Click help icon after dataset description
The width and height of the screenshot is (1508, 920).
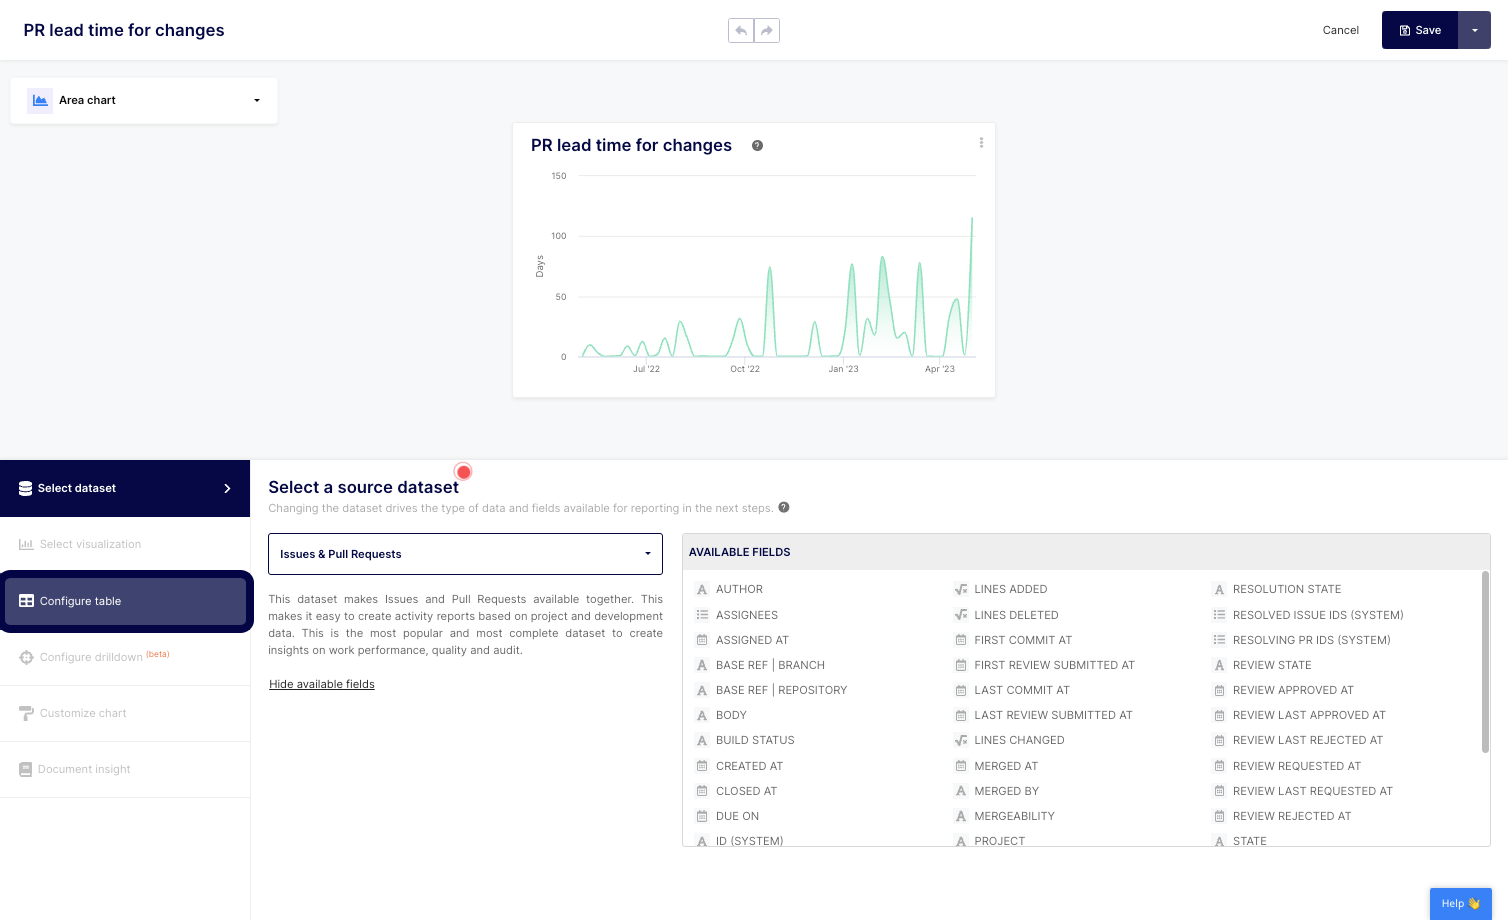(784, 507)
